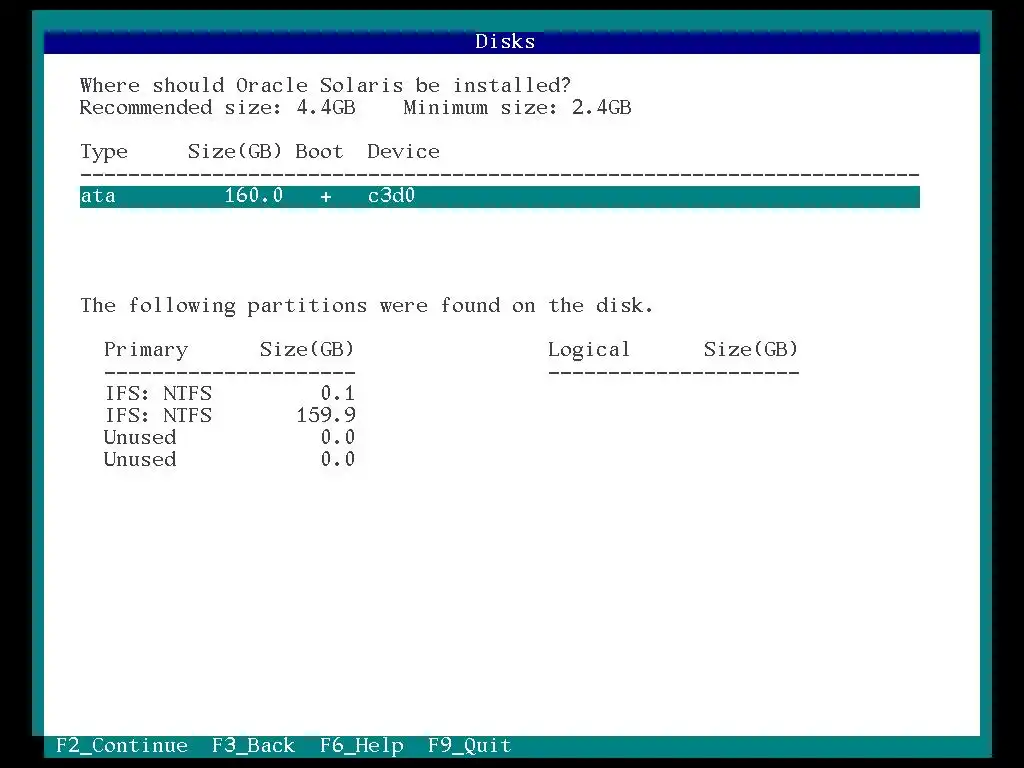Open F6_Help in the bottom bar
Viewport: 1024px width, 768px height.
362,745
